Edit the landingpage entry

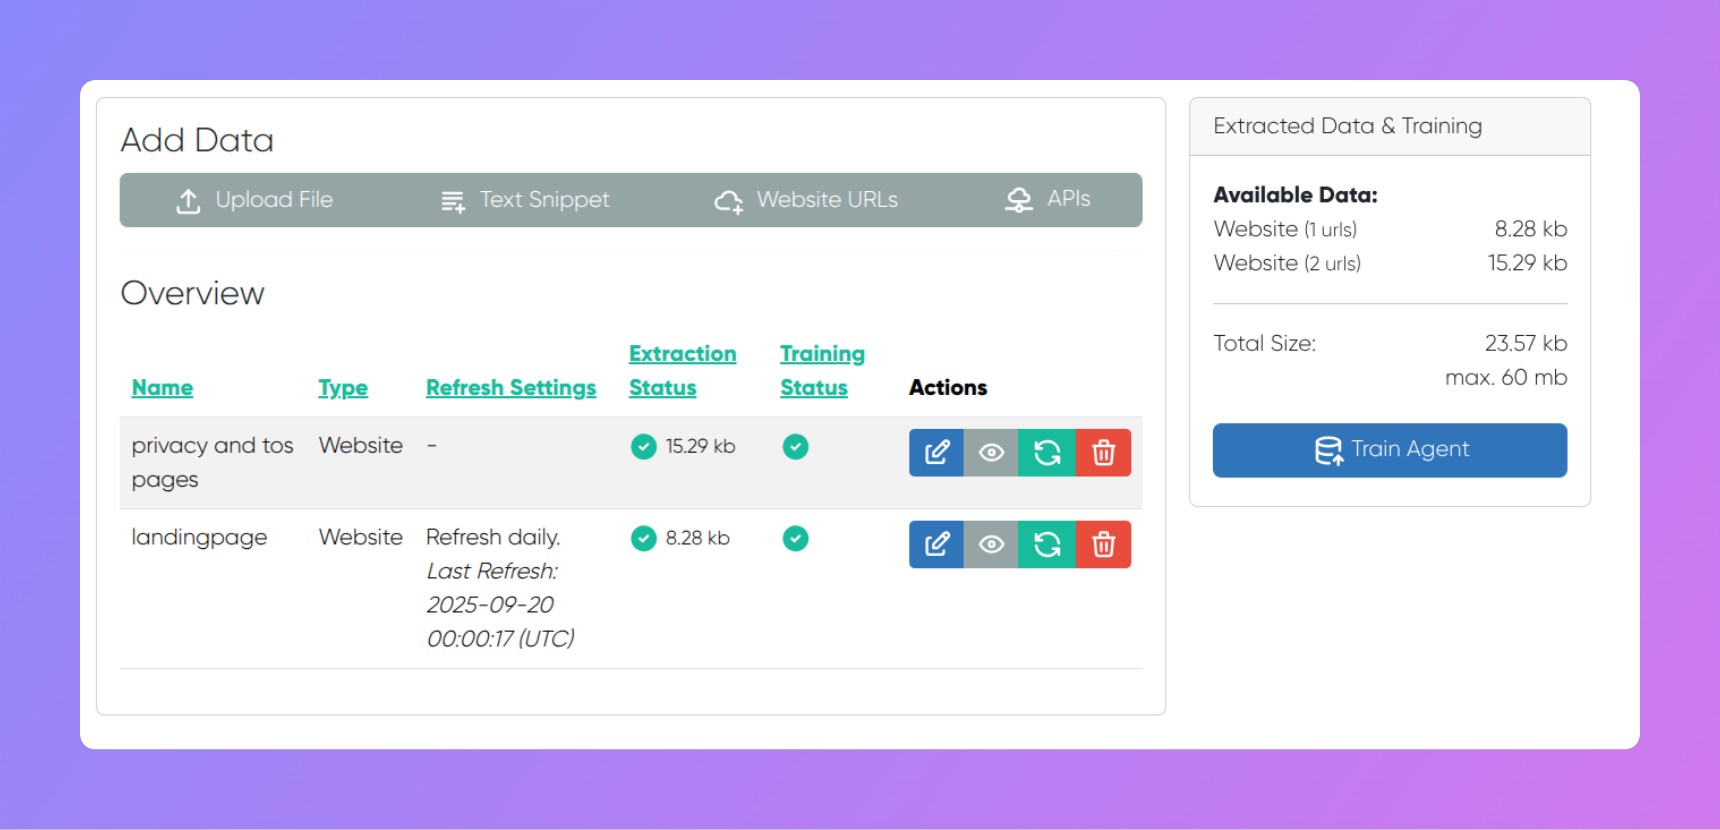(x=936, y=544)
